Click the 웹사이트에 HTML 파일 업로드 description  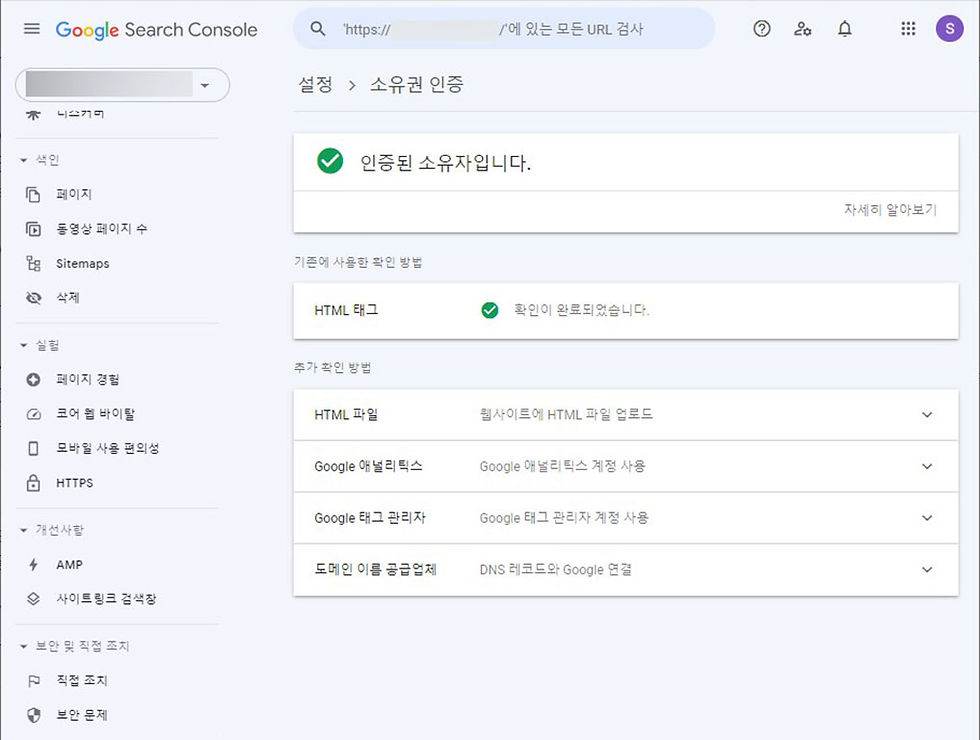point(566,414)
